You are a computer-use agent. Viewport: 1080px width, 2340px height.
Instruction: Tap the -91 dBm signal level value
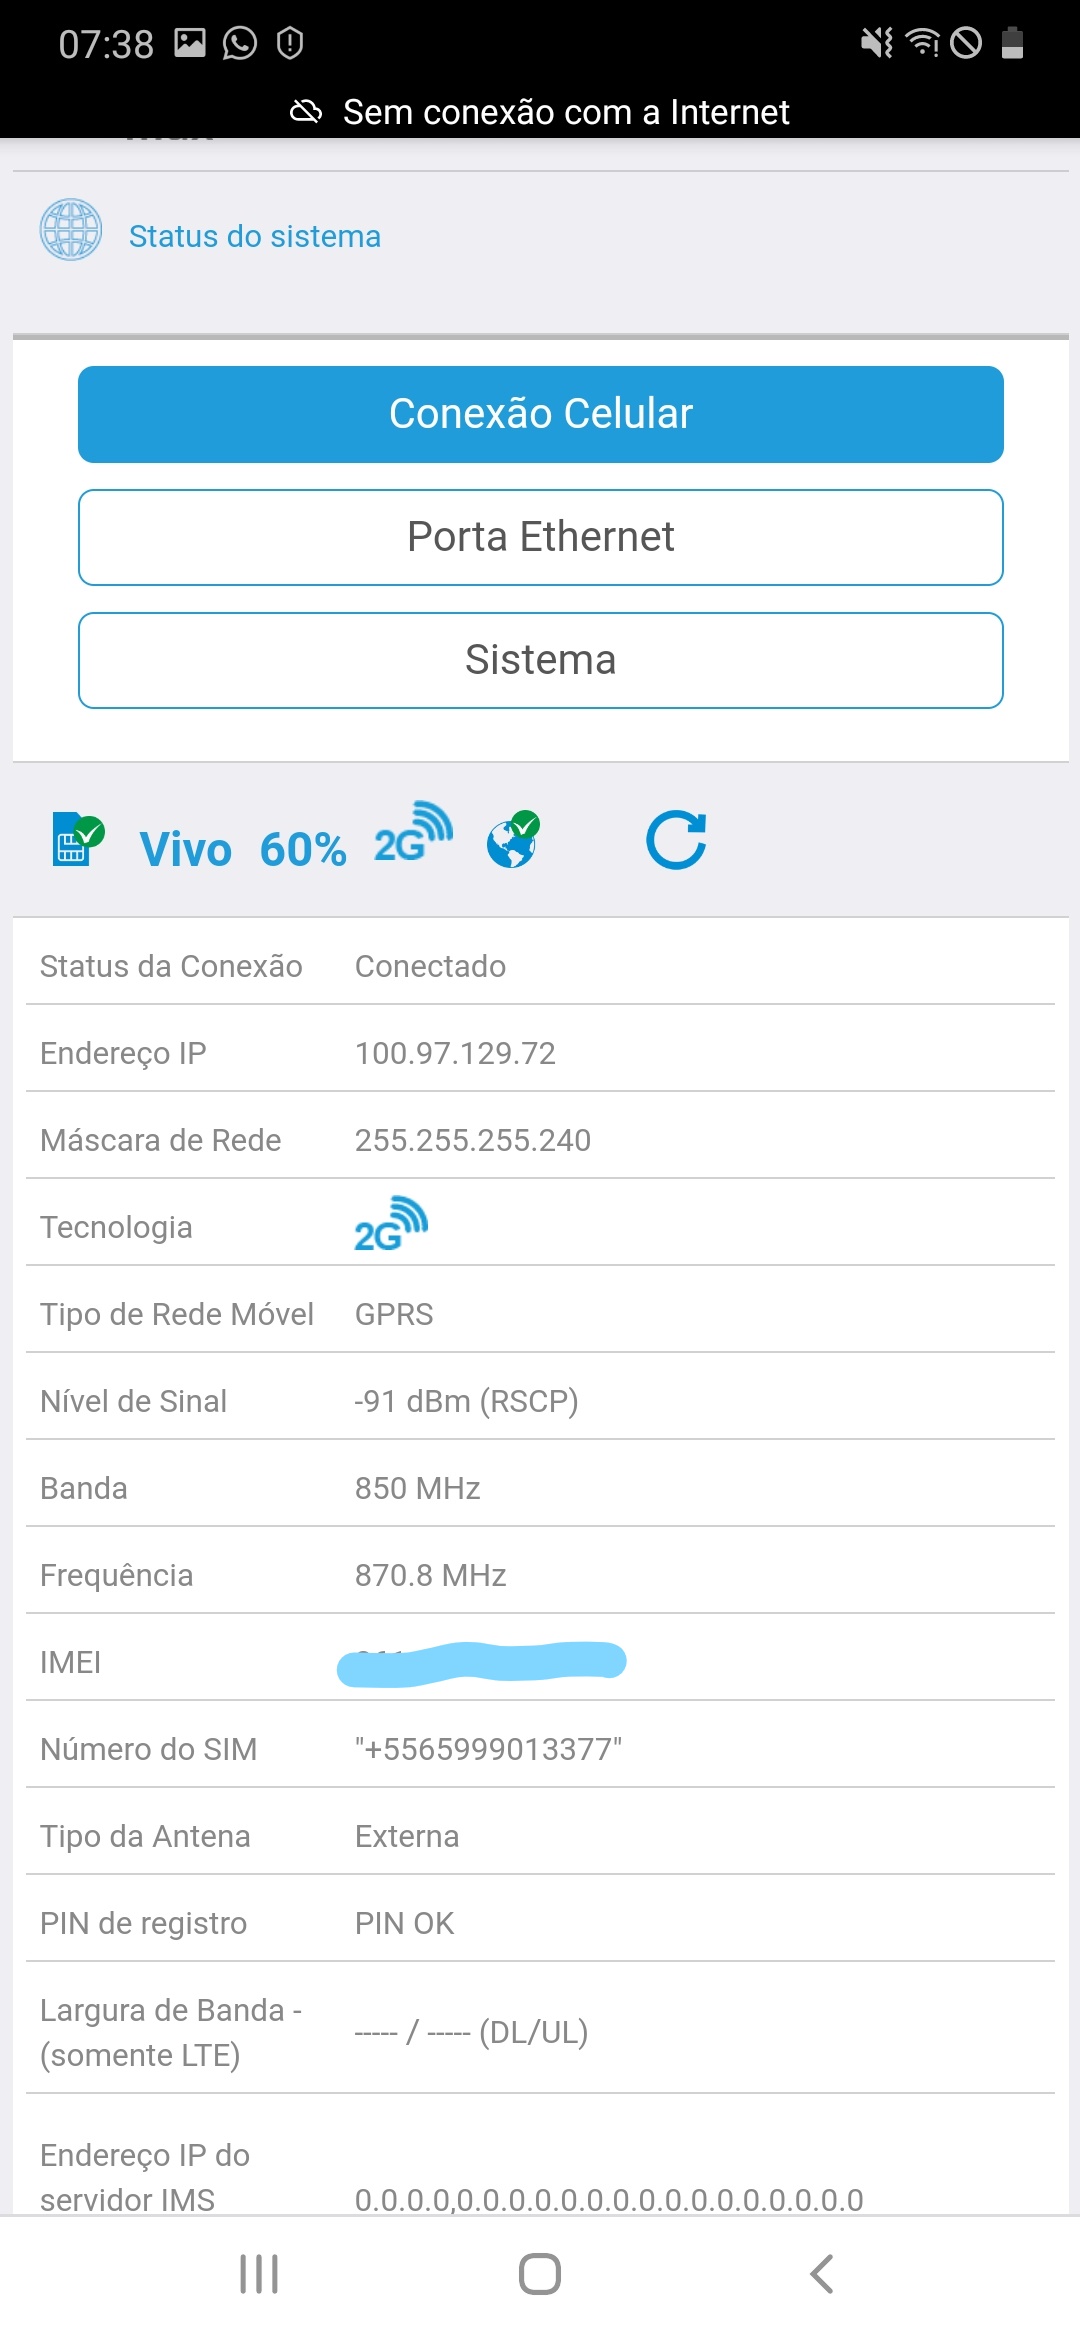coord(466,1401)
